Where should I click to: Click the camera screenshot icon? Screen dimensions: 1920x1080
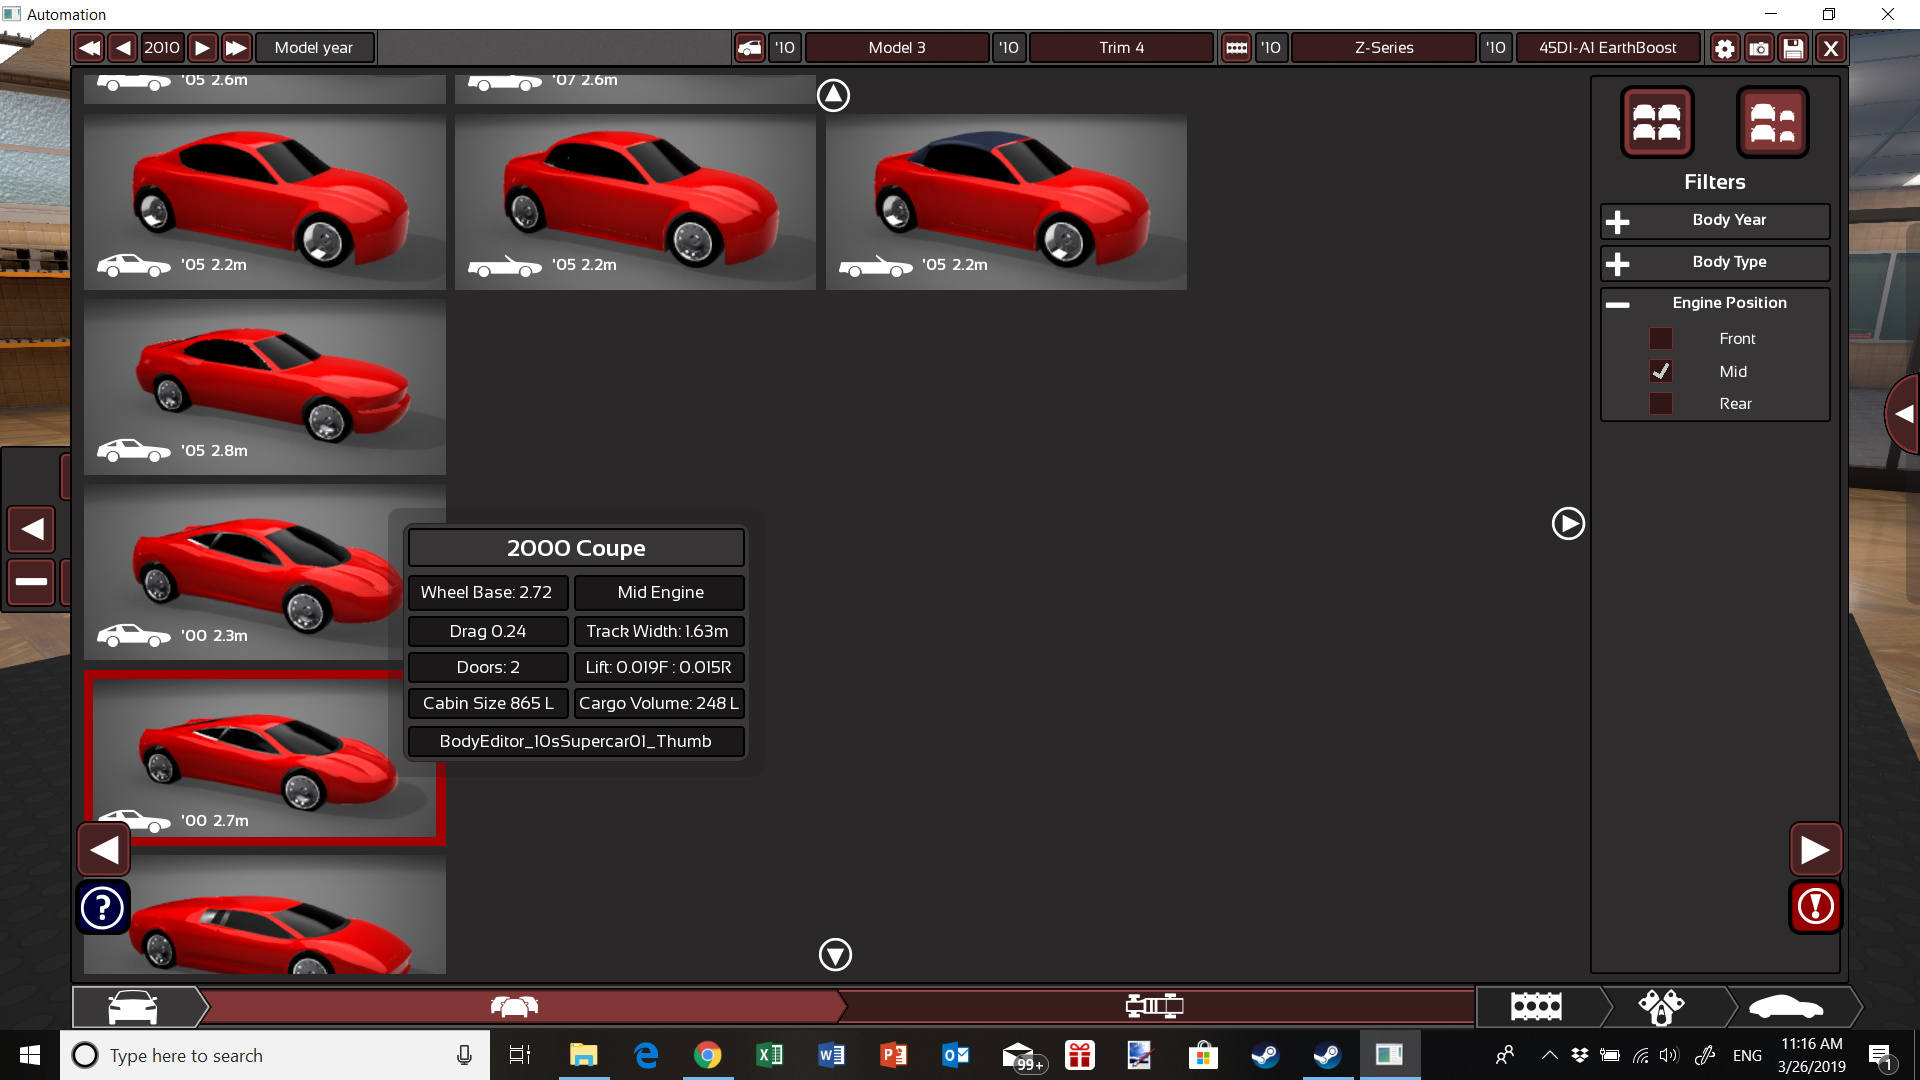coord(1759,48)
